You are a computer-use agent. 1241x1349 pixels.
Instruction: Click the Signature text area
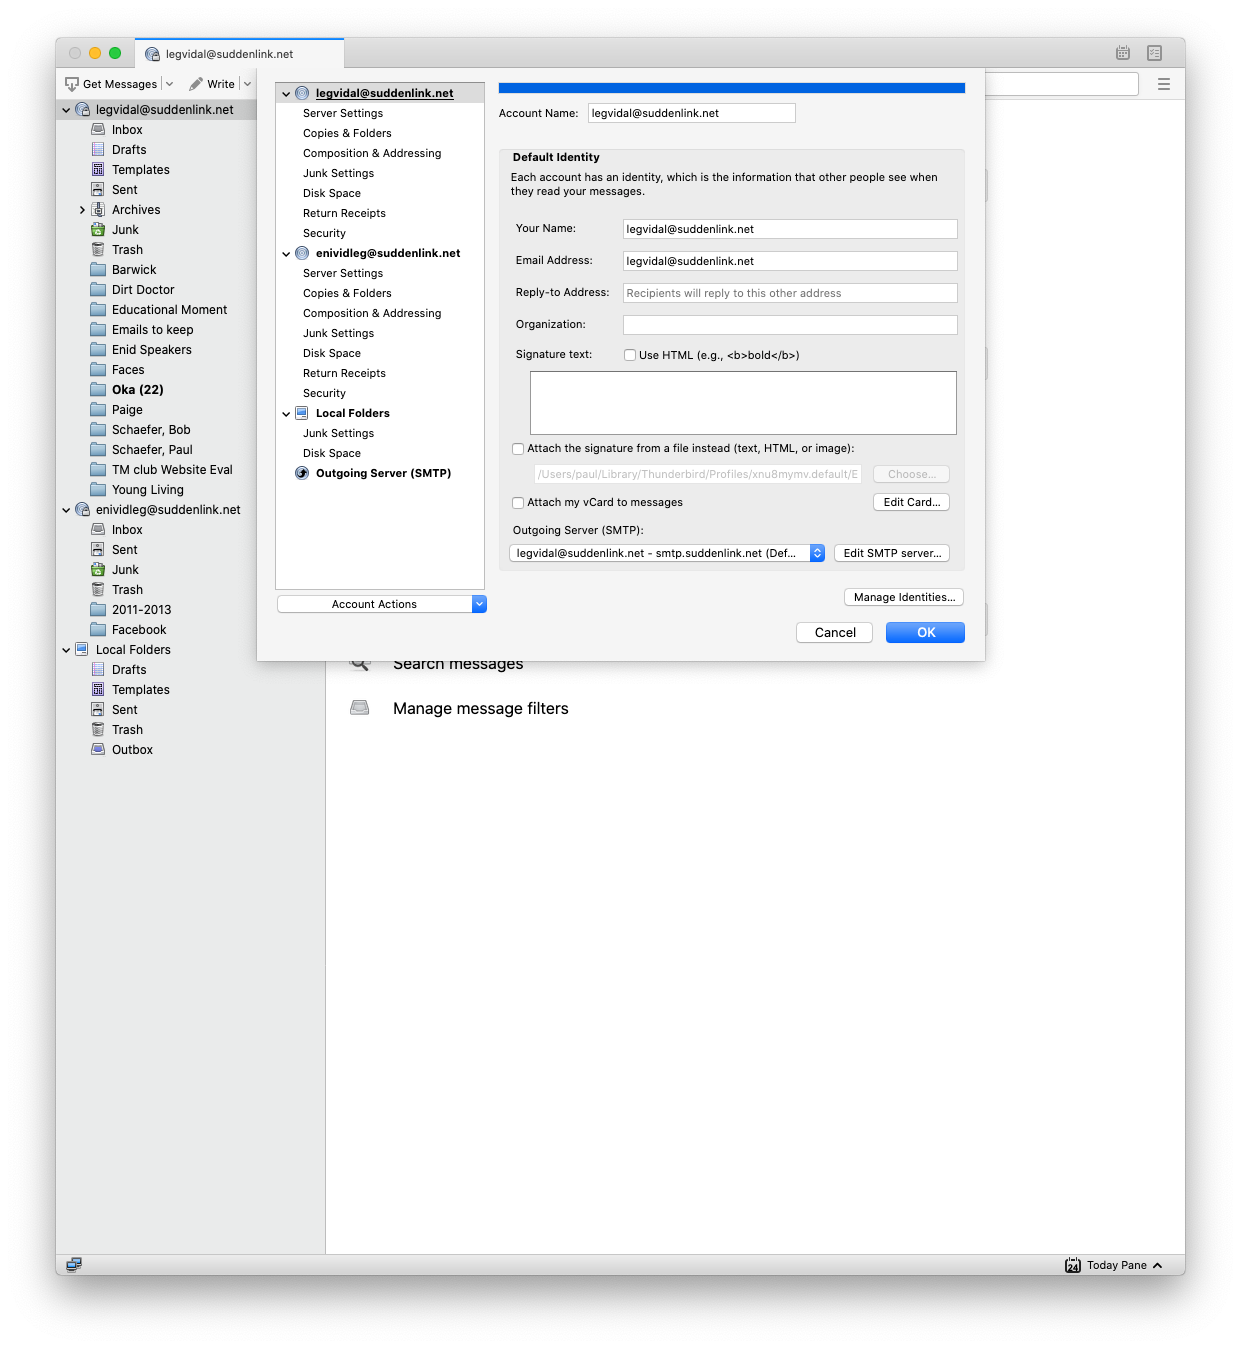[743, 403]
